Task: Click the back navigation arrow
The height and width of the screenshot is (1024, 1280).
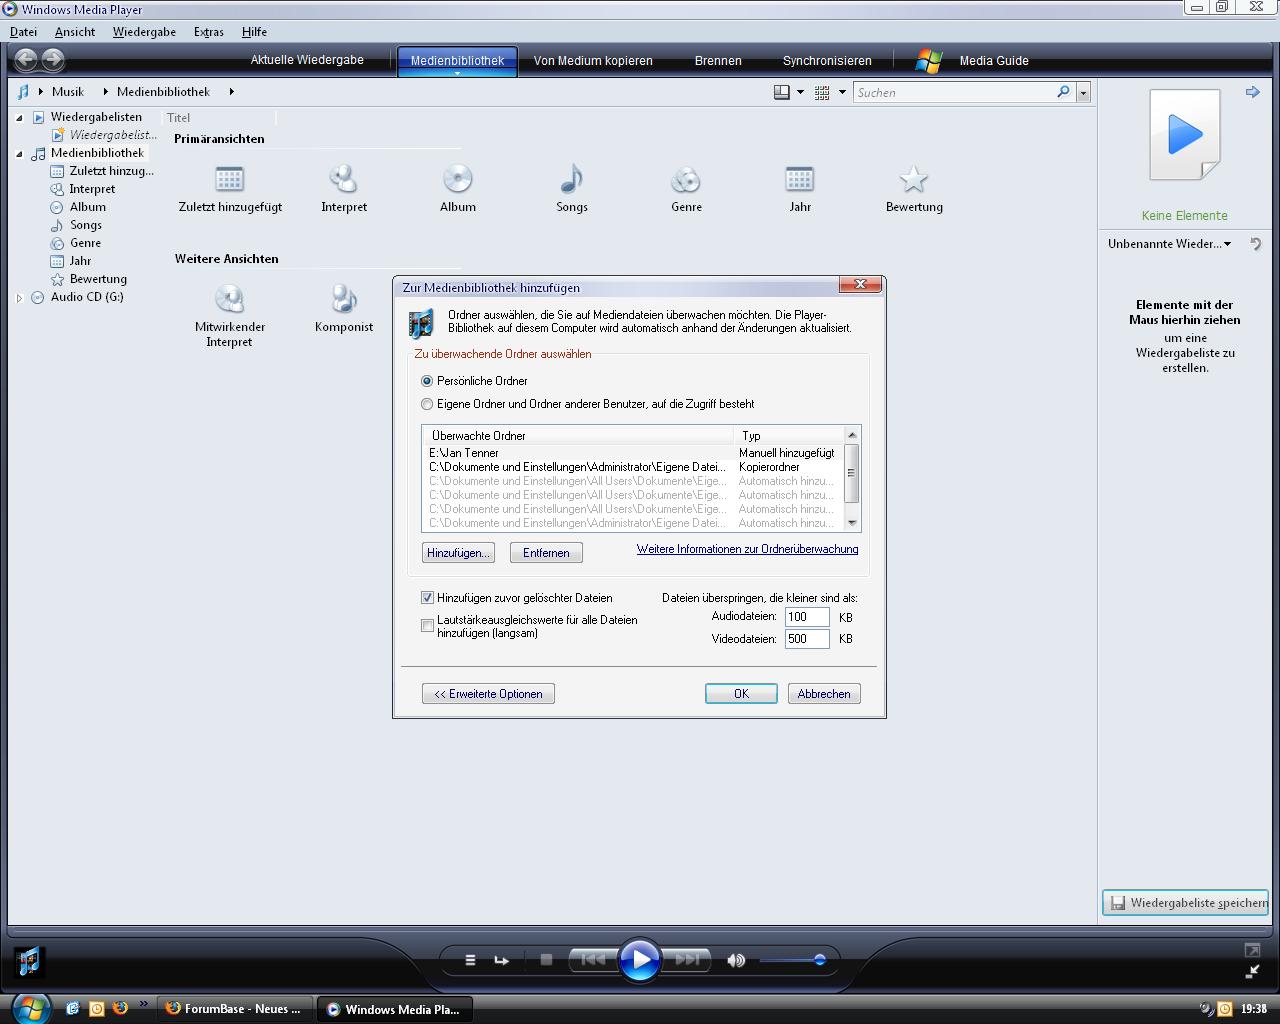Action: coord(26,60)
